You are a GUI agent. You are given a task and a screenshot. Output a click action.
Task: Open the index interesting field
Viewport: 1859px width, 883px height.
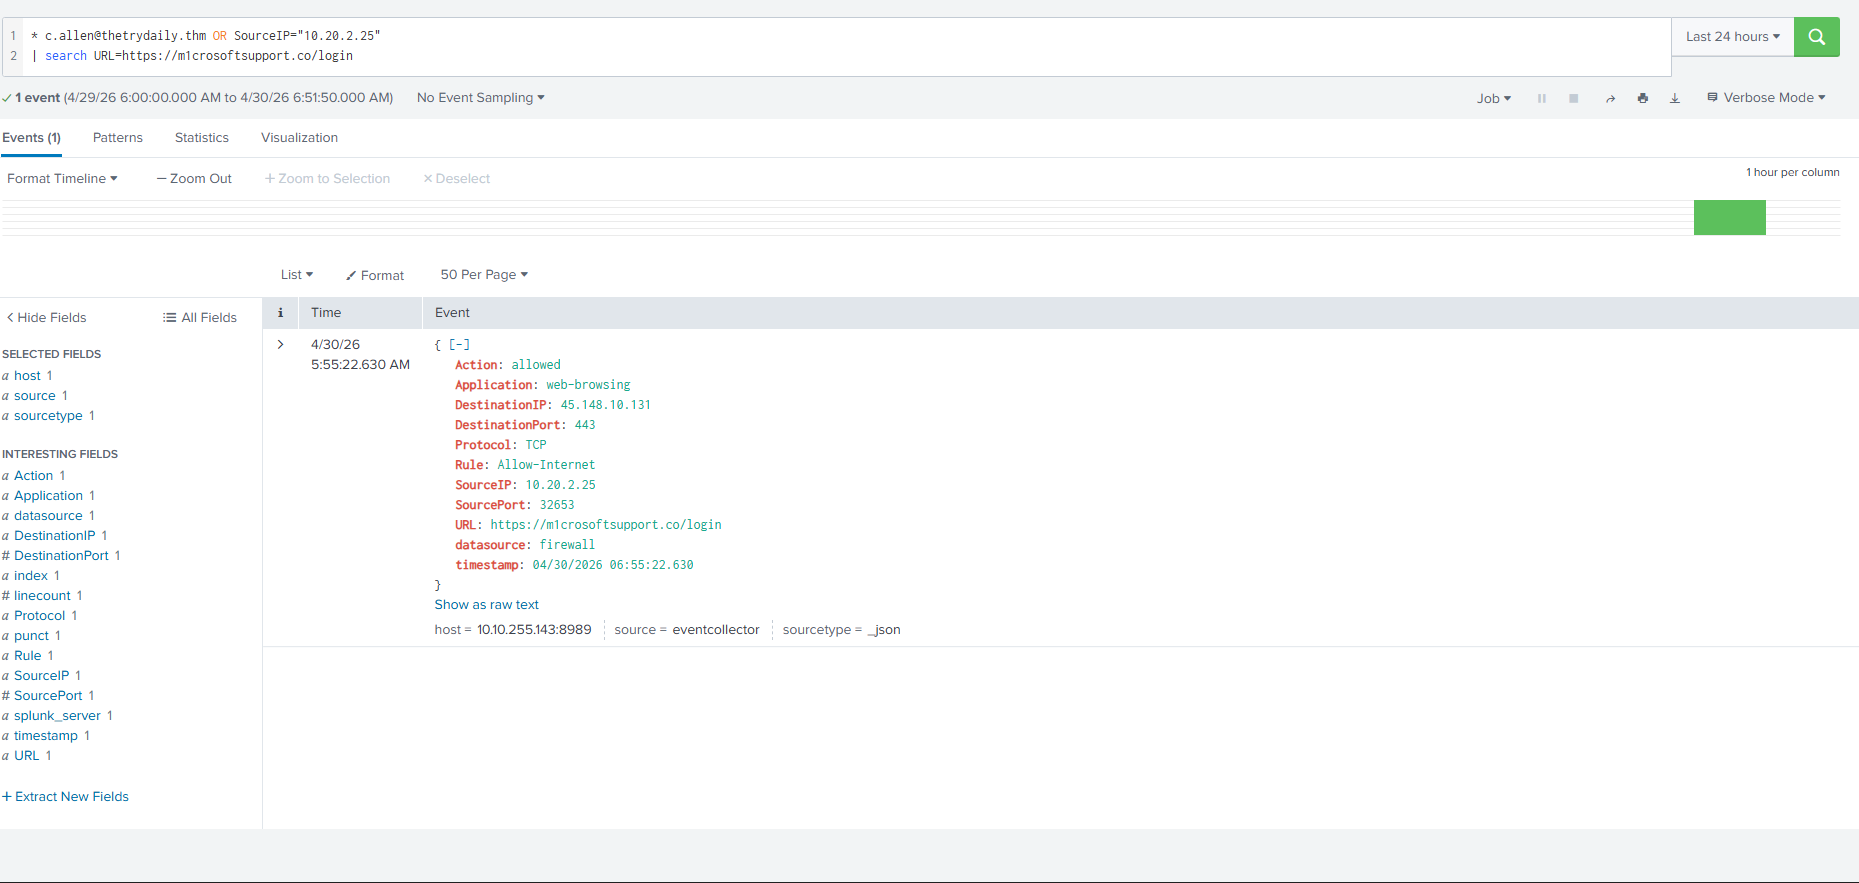tap(31, 576)
